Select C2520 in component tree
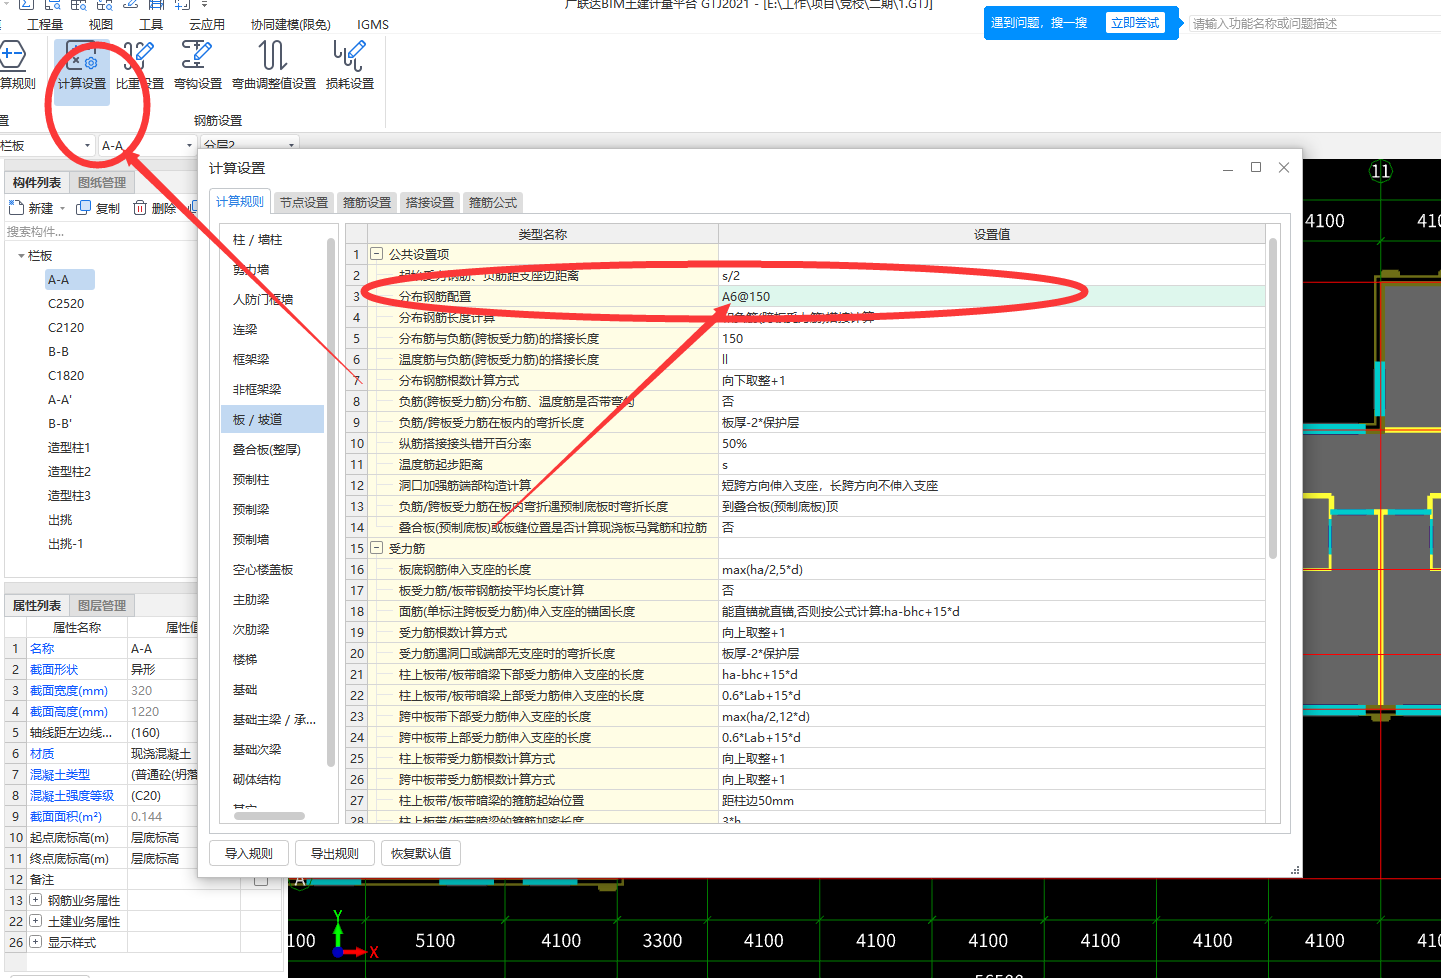This screenshot has height=978, width=1441. pyautogui.click(x=66, y=303)
